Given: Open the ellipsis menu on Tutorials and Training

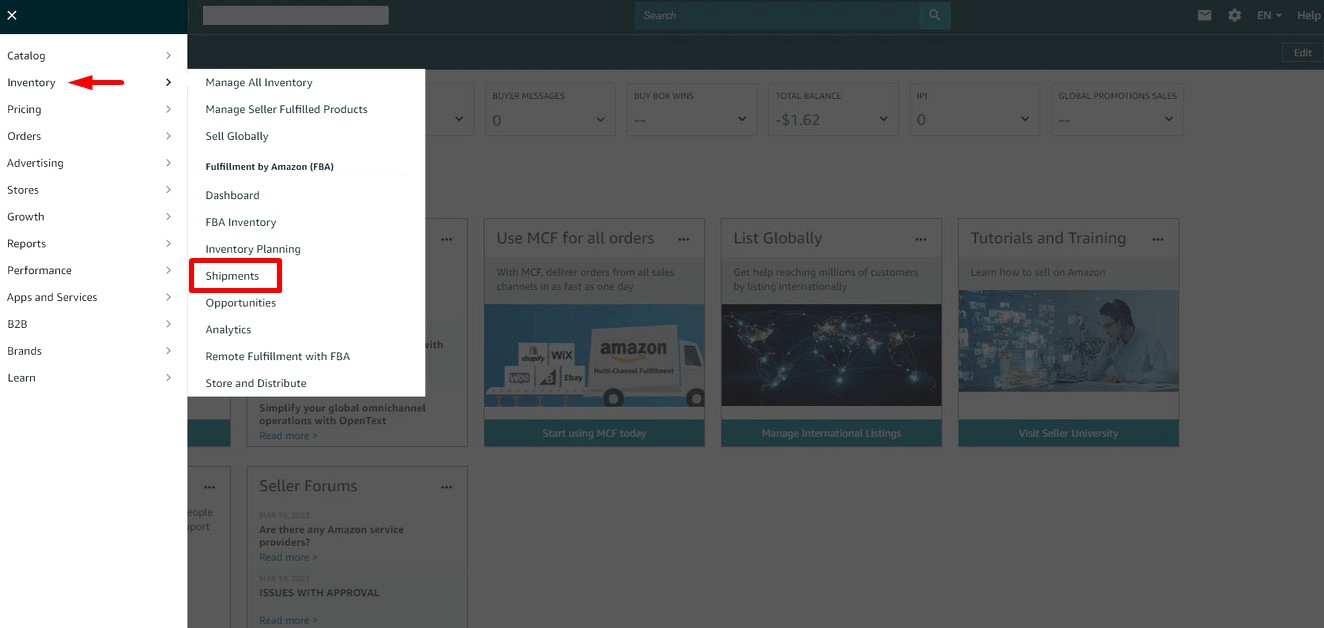Looking at the screenshot, I should [1158, 239].
